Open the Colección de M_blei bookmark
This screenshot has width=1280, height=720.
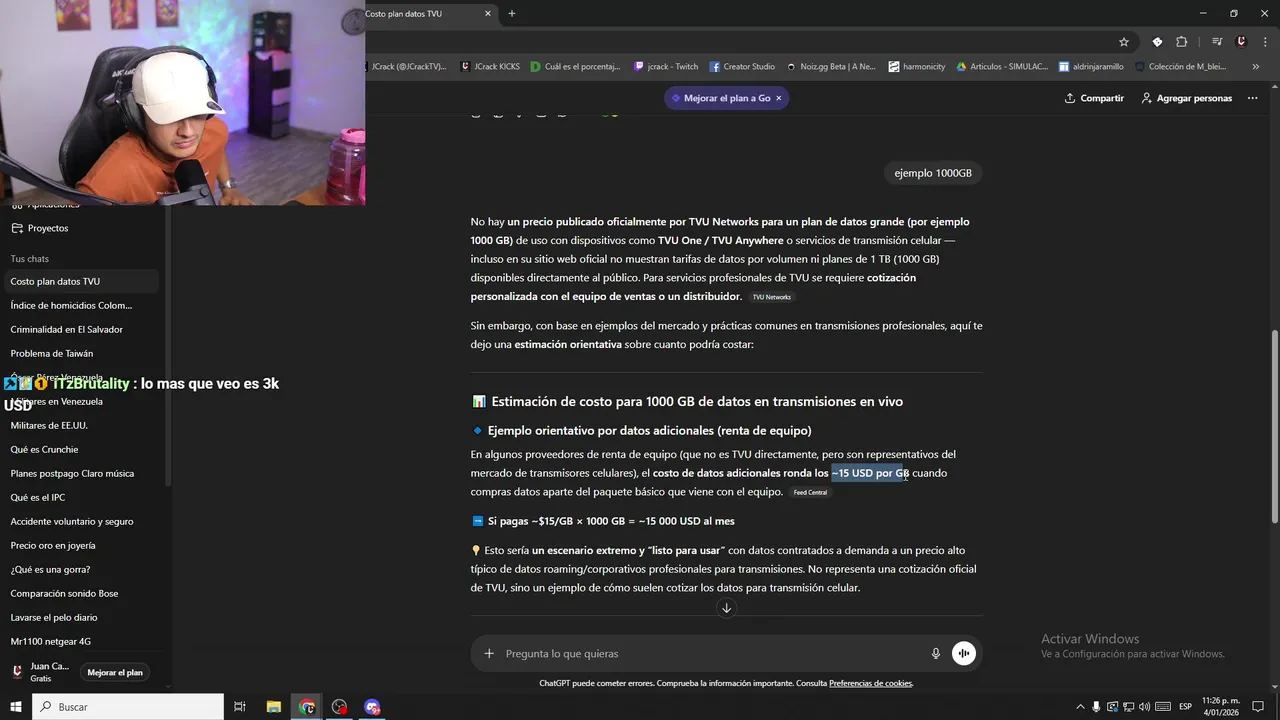[1180, 67]
